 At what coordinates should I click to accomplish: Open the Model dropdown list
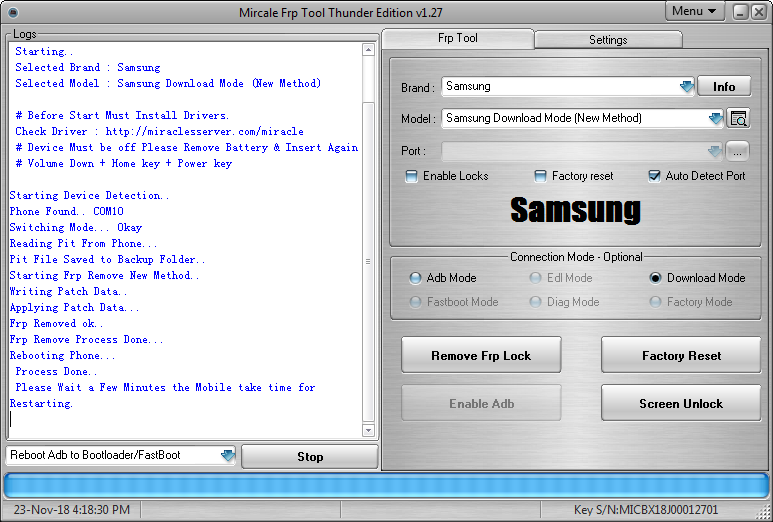click(715, 118)
